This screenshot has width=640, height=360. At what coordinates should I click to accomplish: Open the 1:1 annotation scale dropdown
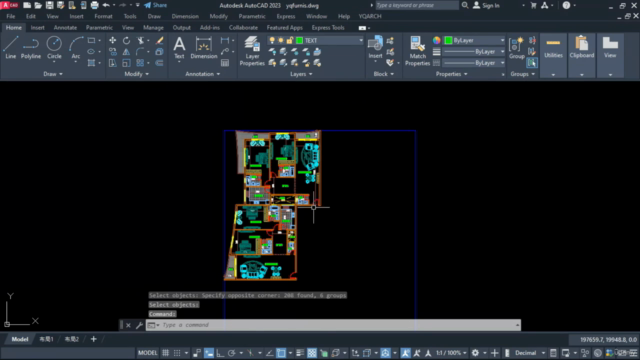click(x=451, y=353)
